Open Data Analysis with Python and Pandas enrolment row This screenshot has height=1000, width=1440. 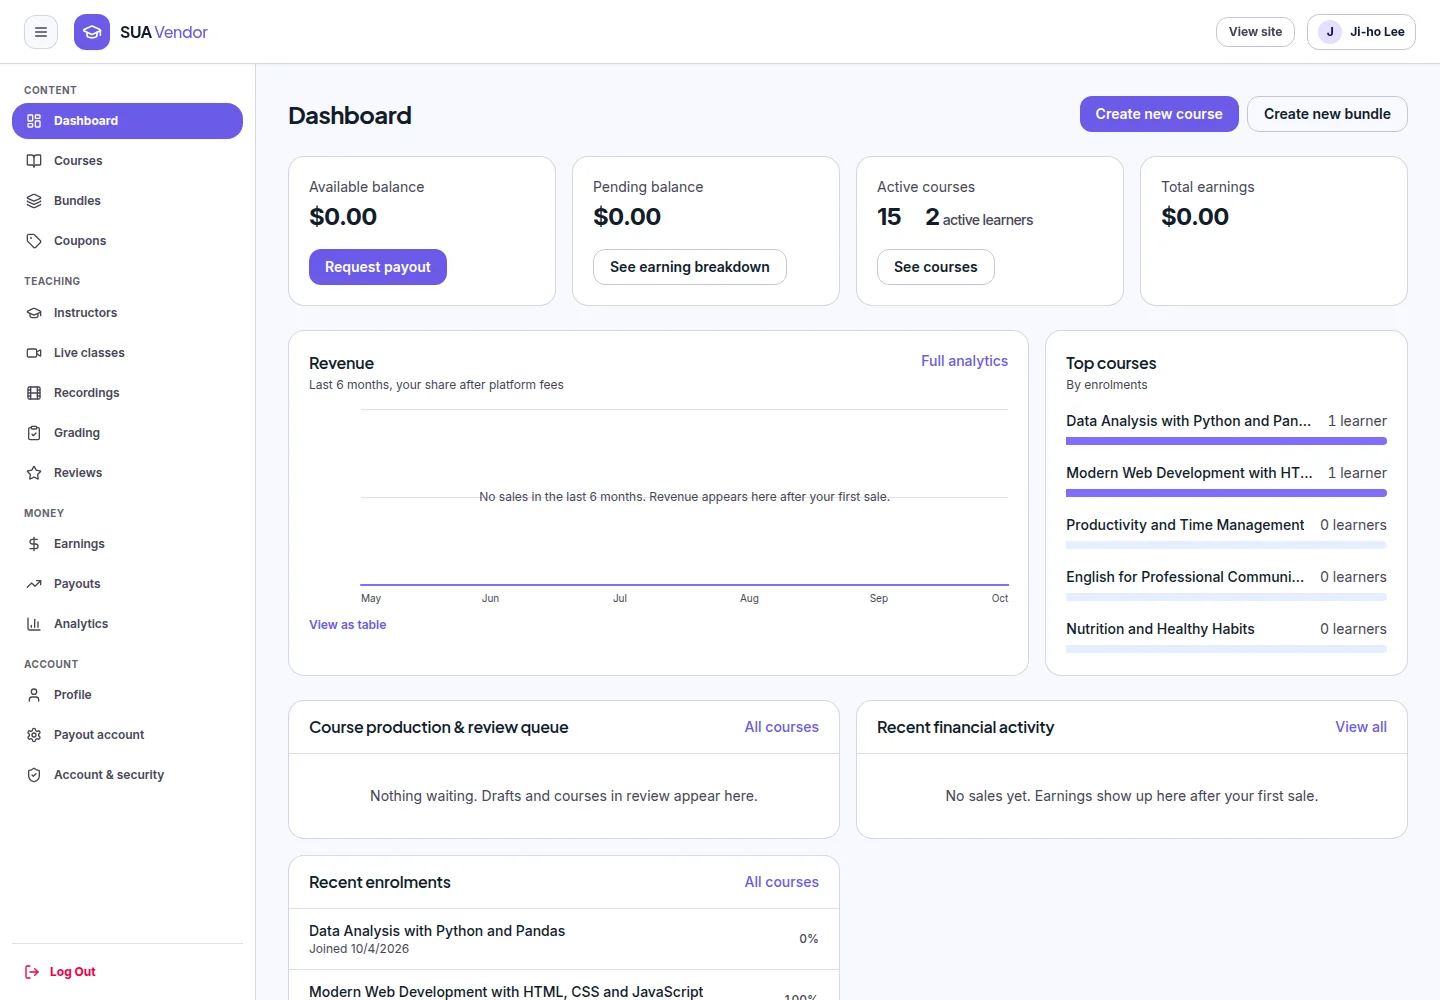[x=564, y=939]
